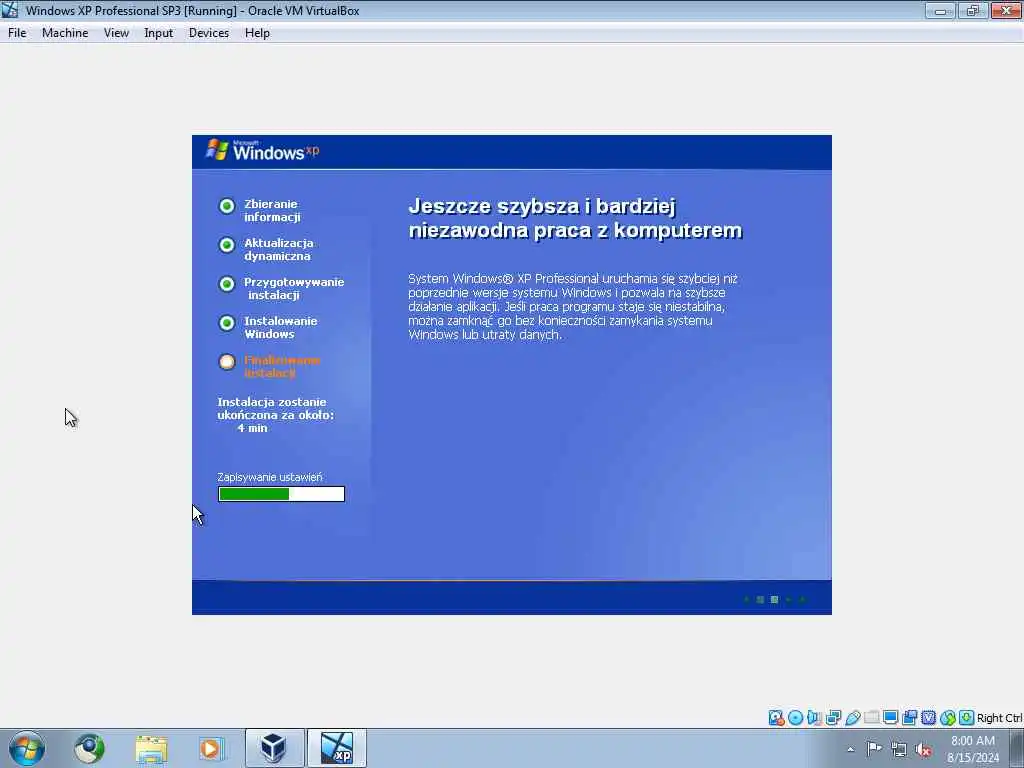Open the Devices menu
Screen dimensions: 1024x768
pyautogui.click(x=208, y=33)
